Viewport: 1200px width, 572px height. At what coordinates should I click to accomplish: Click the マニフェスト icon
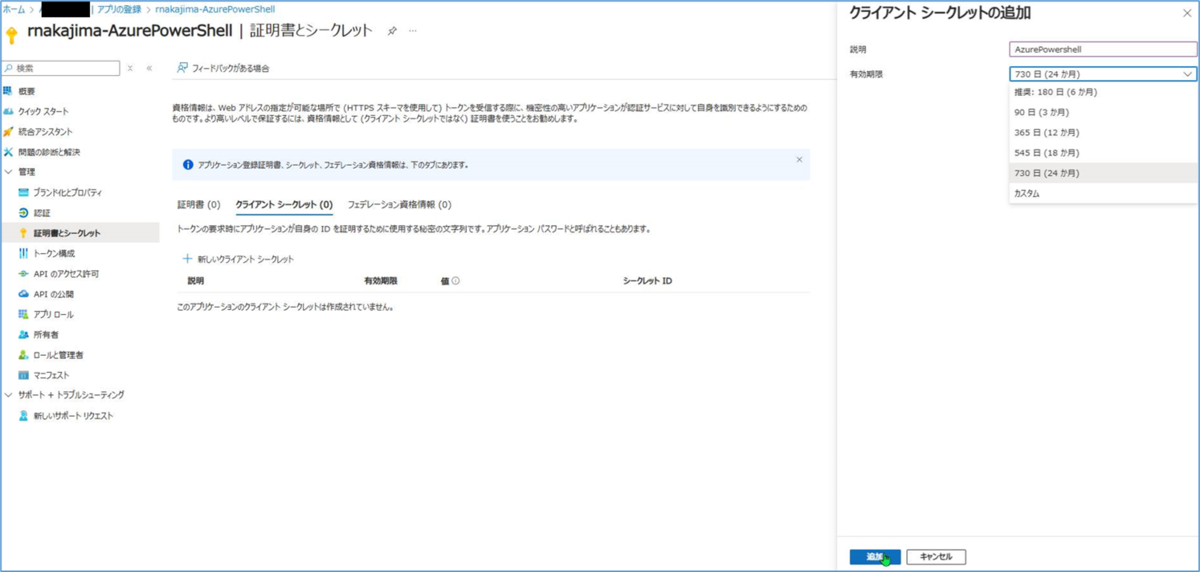(x=24, y=375)
